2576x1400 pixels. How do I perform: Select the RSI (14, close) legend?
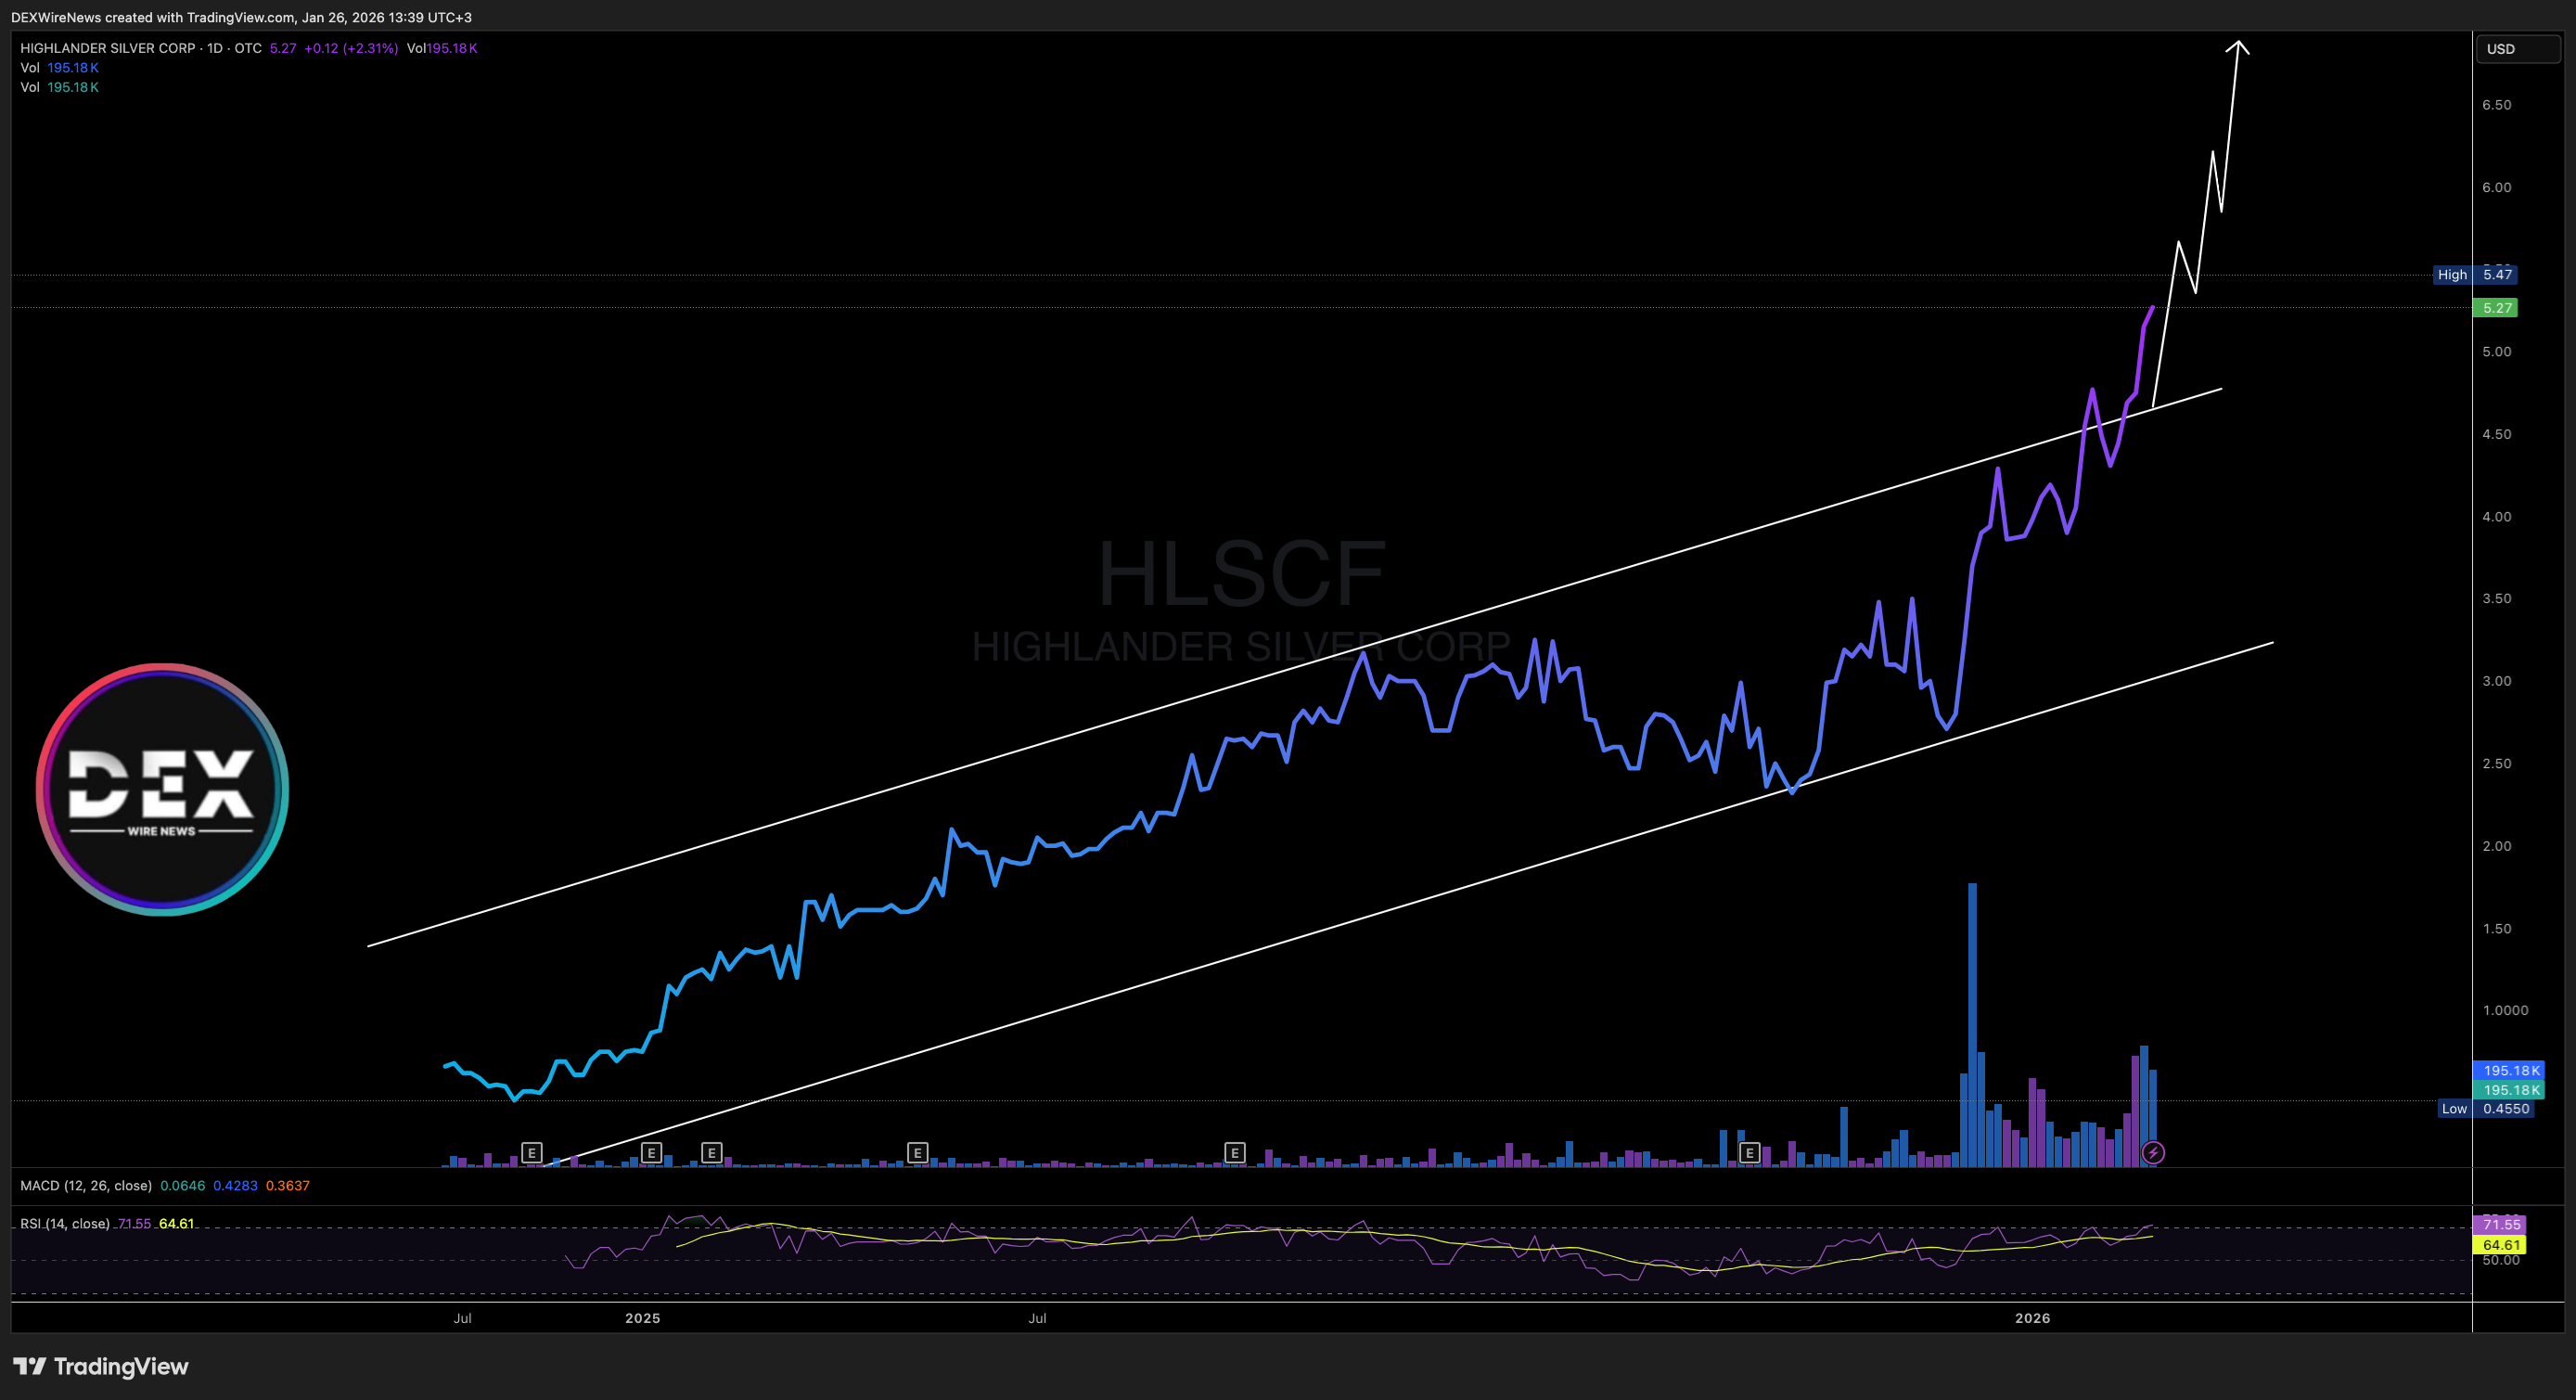coord(65,1223)
